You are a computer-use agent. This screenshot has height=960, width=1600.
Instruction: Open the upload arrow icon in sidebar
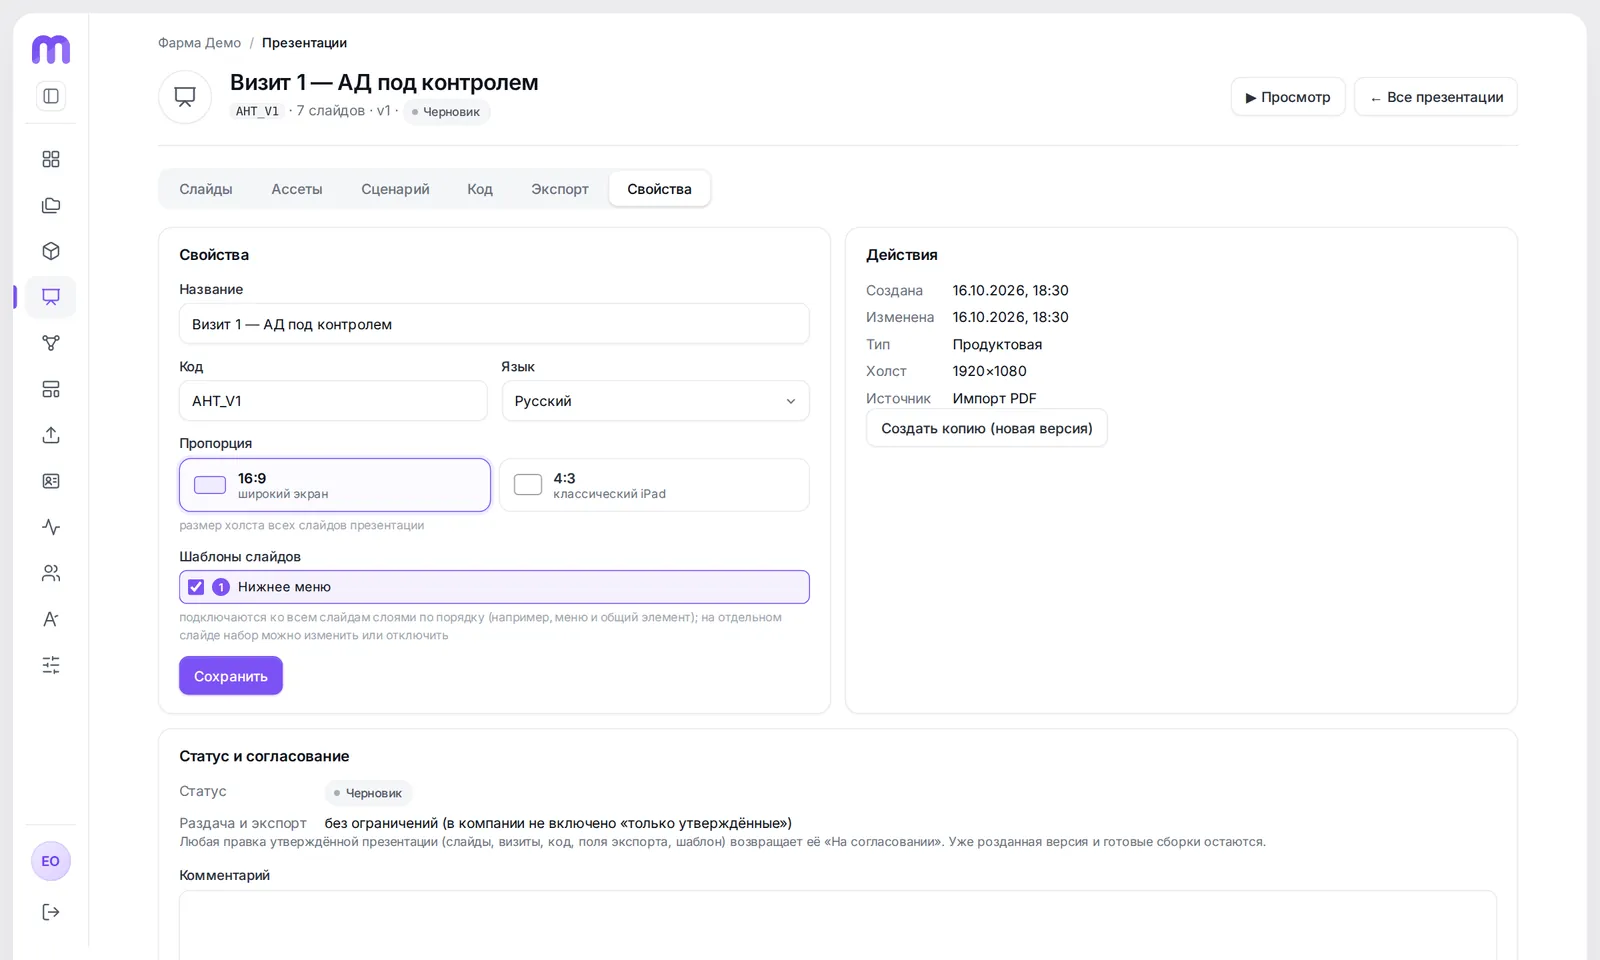tap(51, 435)
